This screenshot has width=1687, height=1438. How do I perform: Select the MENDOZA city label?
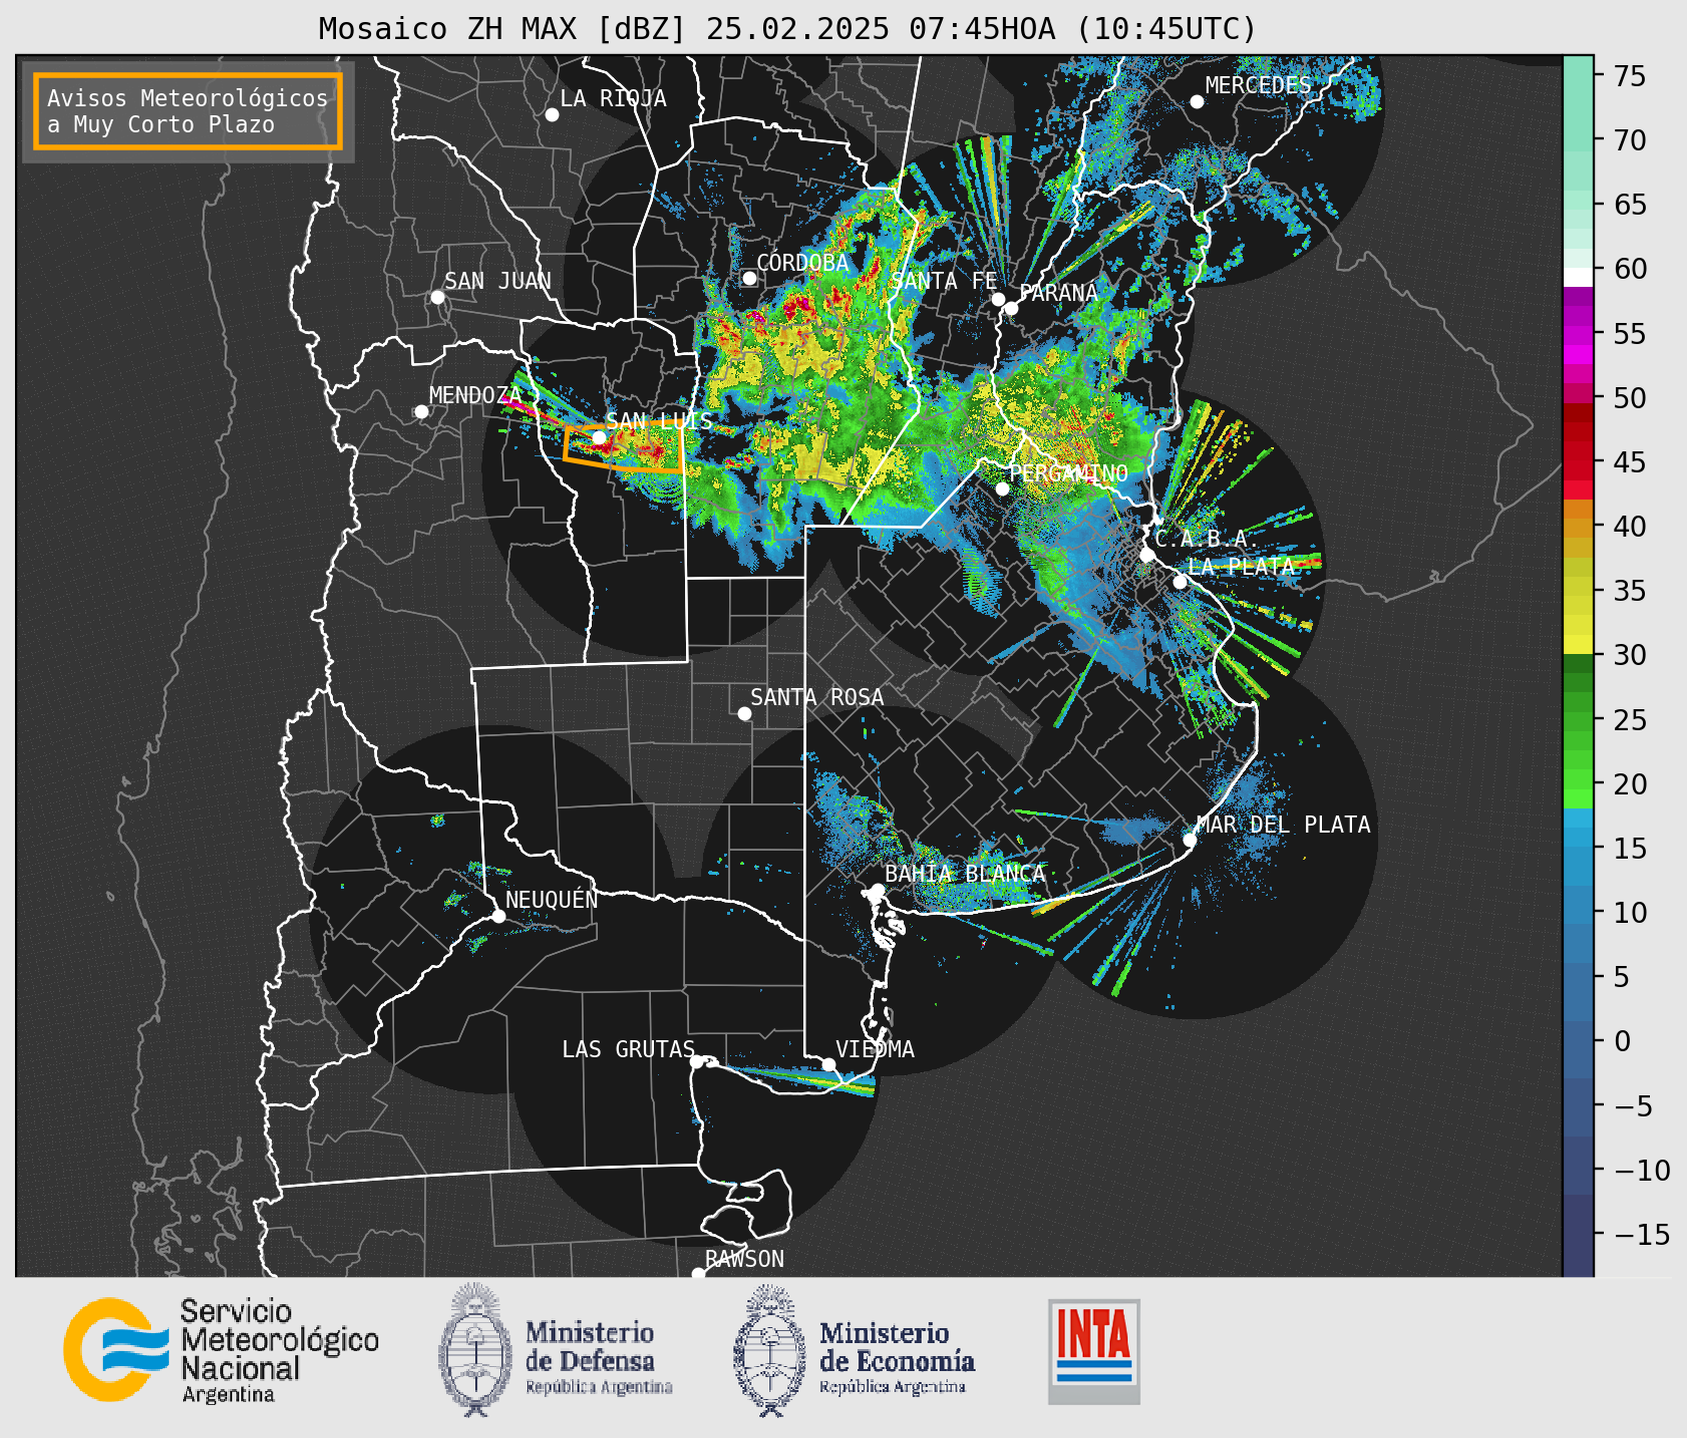coord(475,395)
